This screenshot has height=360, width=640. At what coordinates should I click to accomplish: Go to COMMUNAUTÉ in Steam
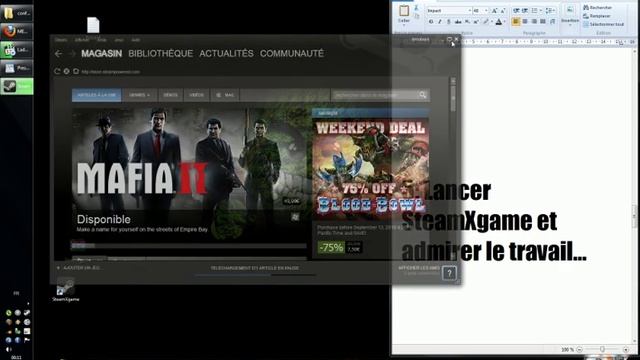pyautogui.click(x=292, y=53)
